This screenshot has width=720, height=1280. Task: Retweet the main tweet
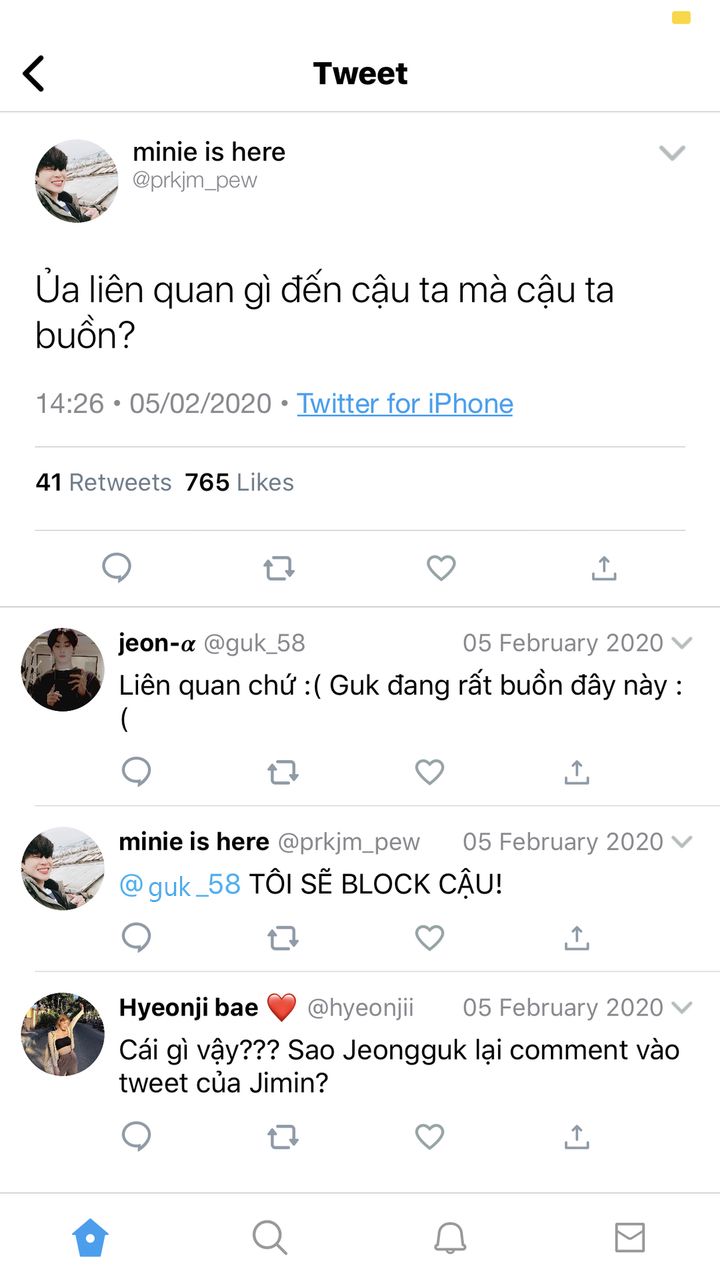pos(279,568)
